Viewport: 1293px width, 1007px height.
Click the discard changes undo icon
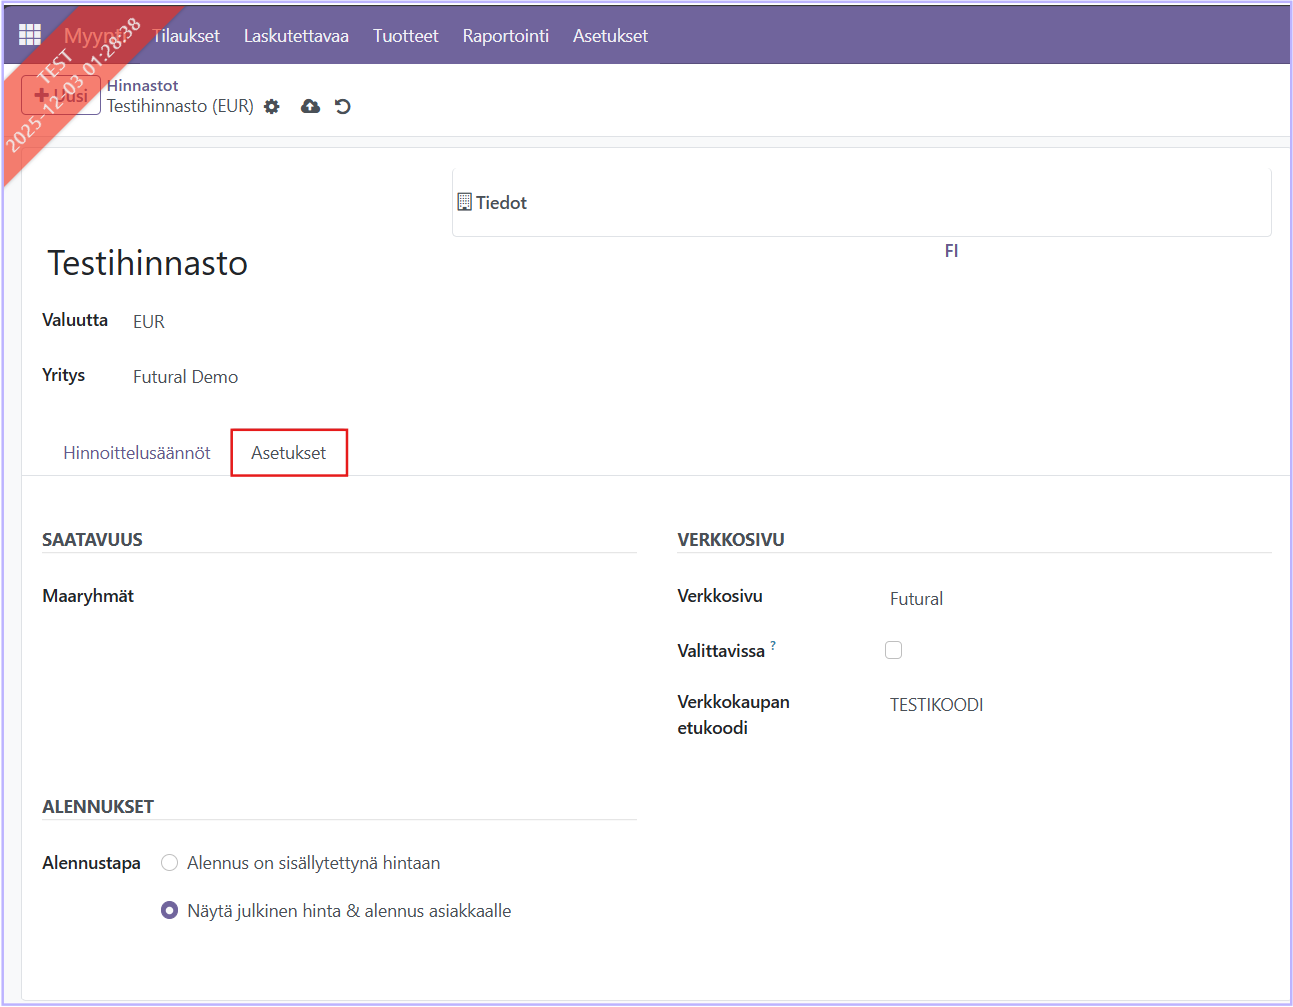(x=343, y=107)
